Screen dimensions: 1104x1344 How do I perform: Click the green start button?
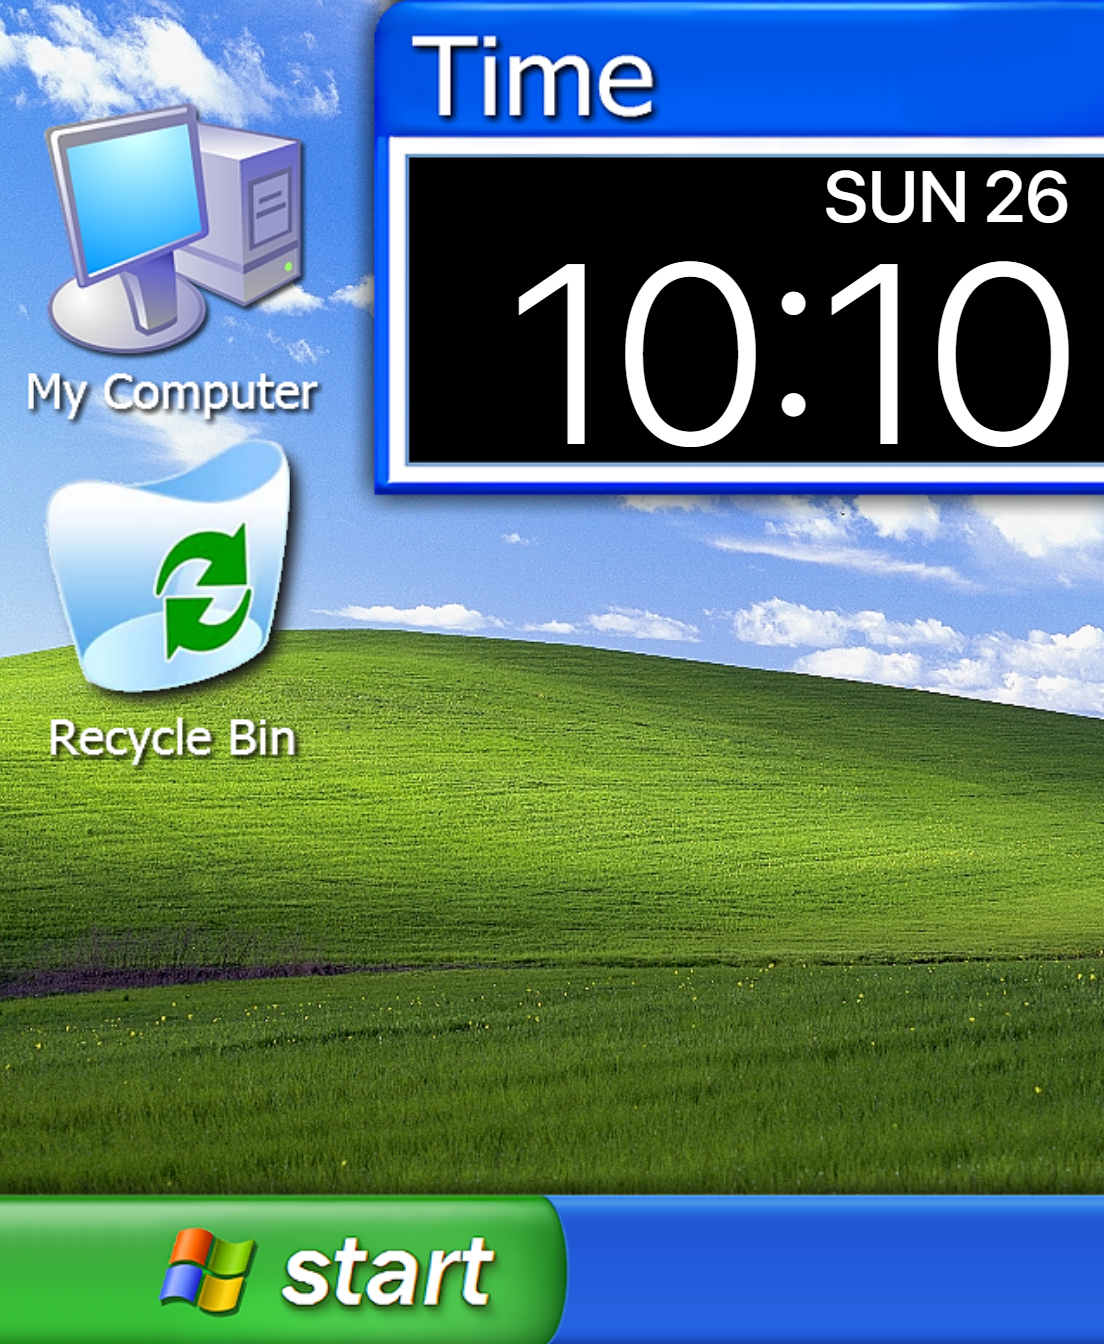[282, 1270]
